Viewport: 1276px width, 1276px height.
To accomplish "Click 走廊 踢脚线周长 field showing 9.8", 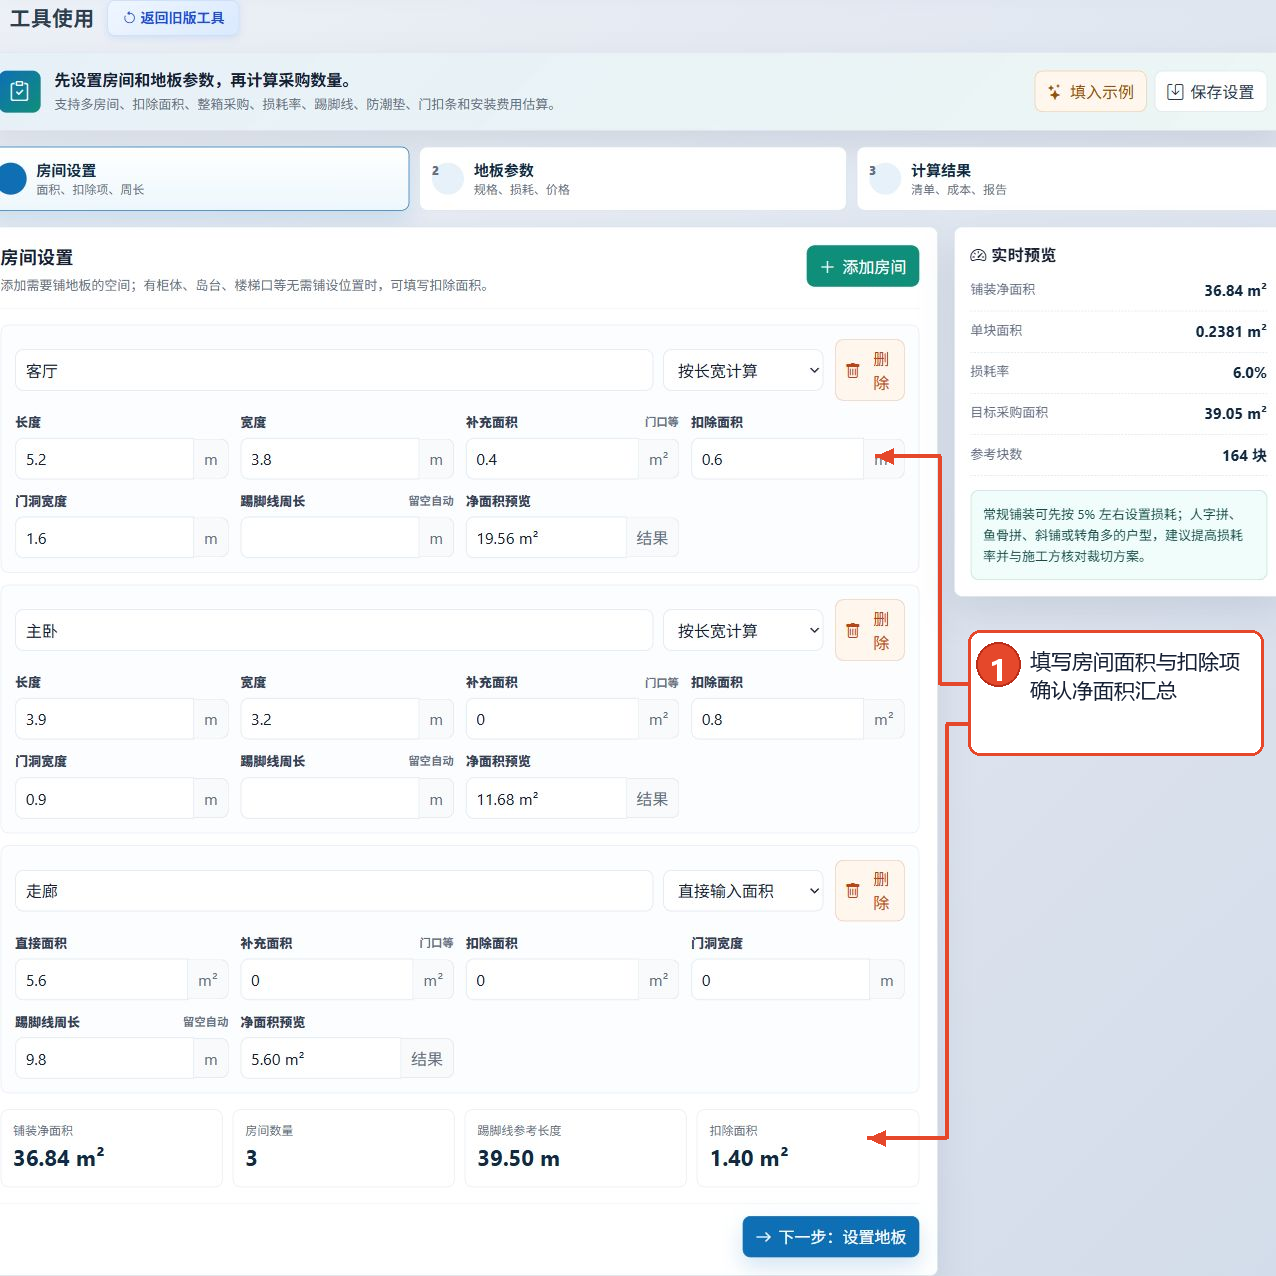I will pyautogui.click(x=104, y=1059).
